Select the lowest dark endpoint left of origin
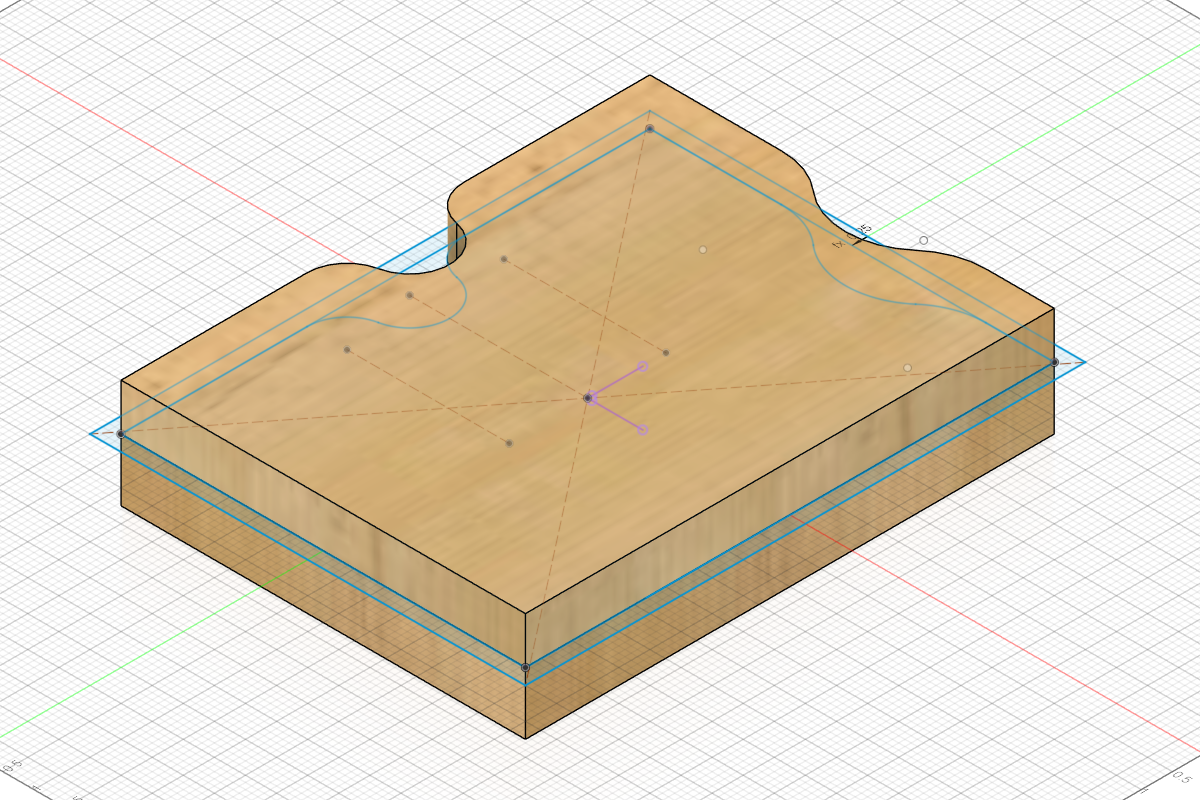1200x800 pixels. (509, 443)
